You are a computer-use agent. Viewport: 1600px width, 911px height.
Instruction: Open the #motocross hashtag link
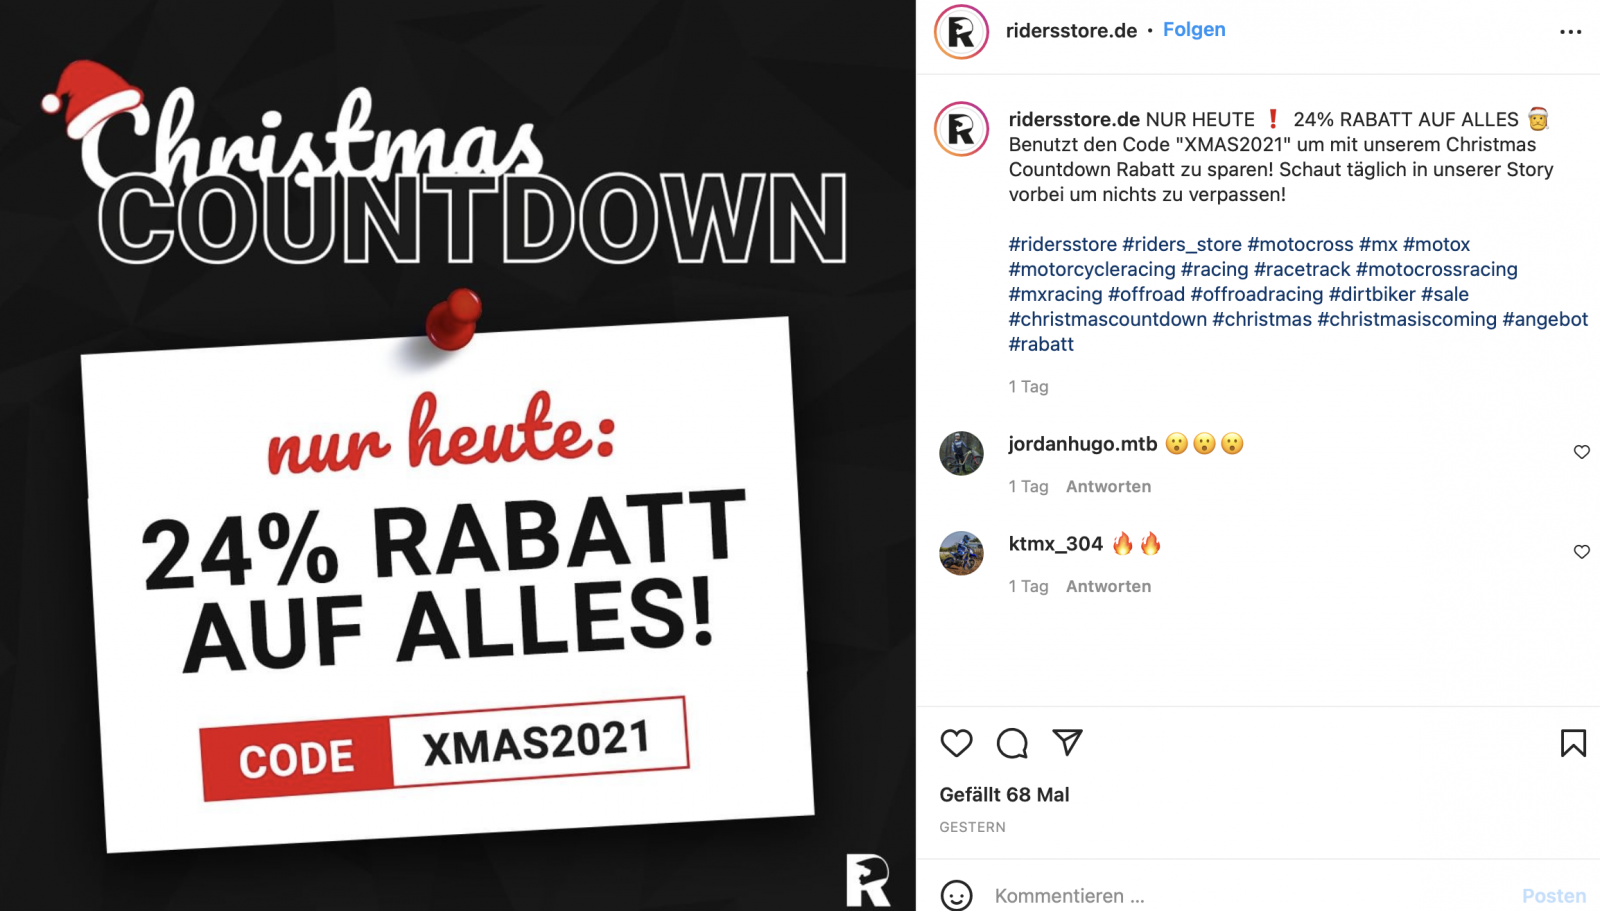tap(1300, 244)
